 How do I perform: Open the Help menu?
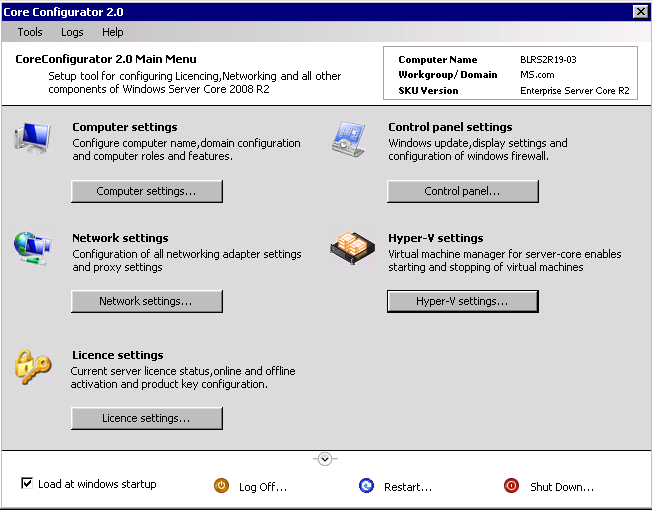[x=113, y=32]
